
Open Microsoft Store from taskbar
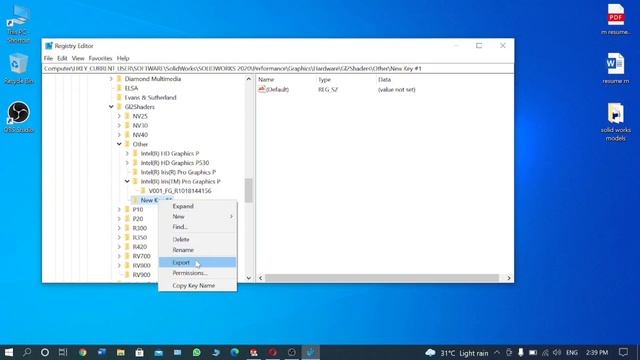tap(139, 352)
